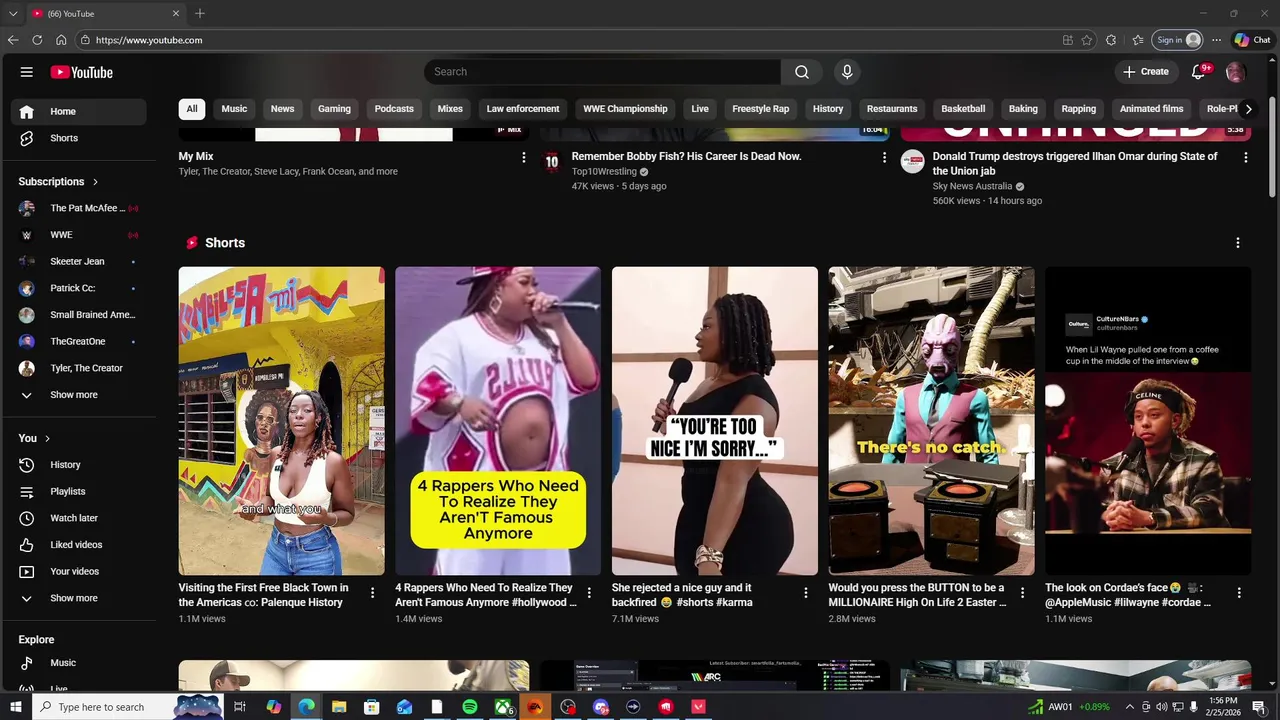This screenshot has width=1280, height=720.
Task: Open Remember Bobby Fish video title
Action: pyautogui.click(x=686, y=157)
